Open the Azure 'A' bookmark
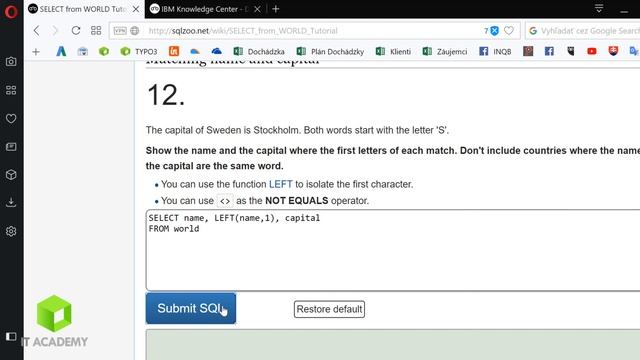This screenshot has width=640, height=360. [61, 51]
